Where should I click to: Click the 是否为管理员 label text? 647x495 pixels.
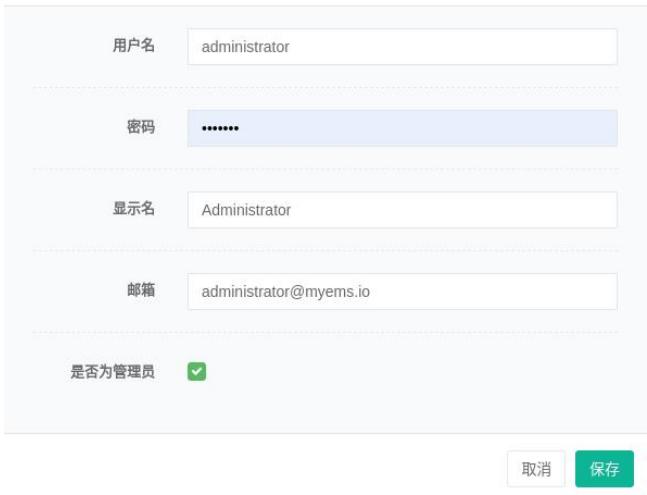[112, 373]
